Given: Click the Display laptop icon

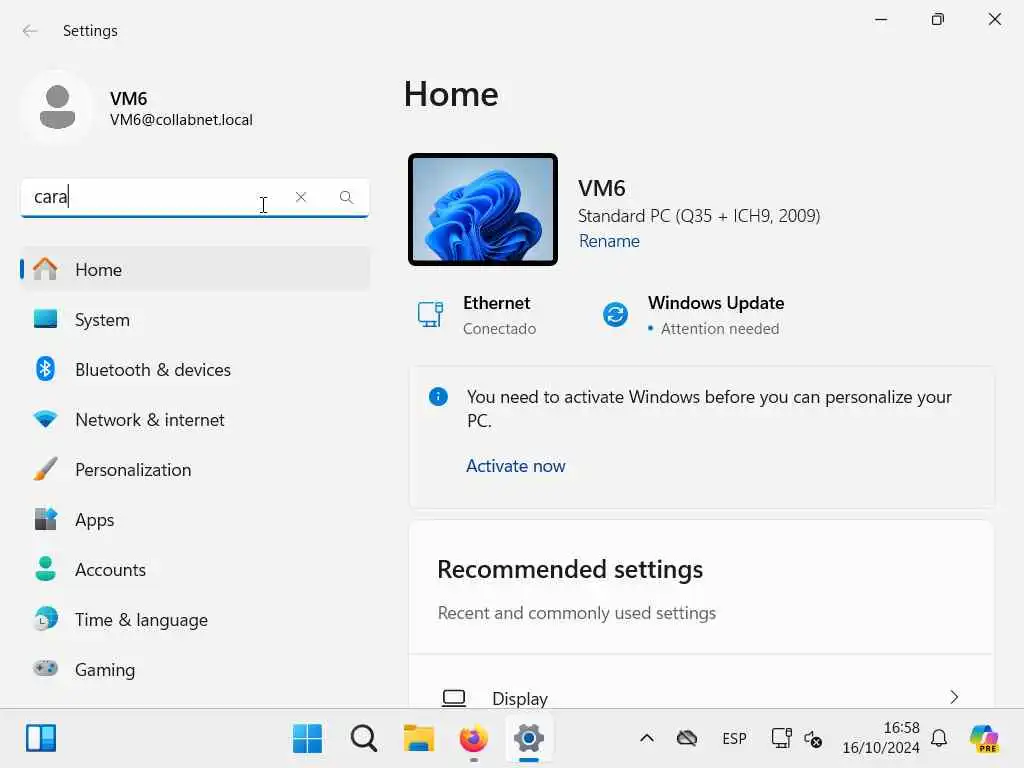Looking at the screenshot, I should 454,698.
